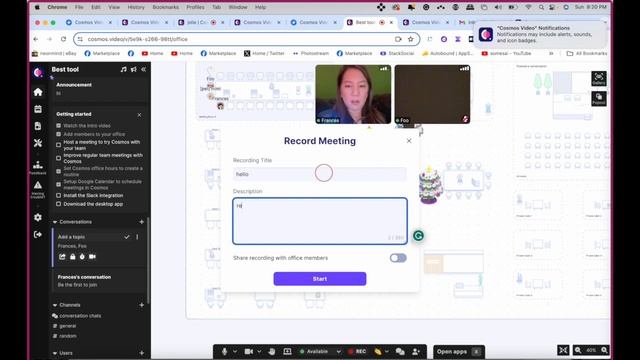Open the History menu in menu bar
The height and width of the screenshot is (360, 640).
(x=136, y=7)
